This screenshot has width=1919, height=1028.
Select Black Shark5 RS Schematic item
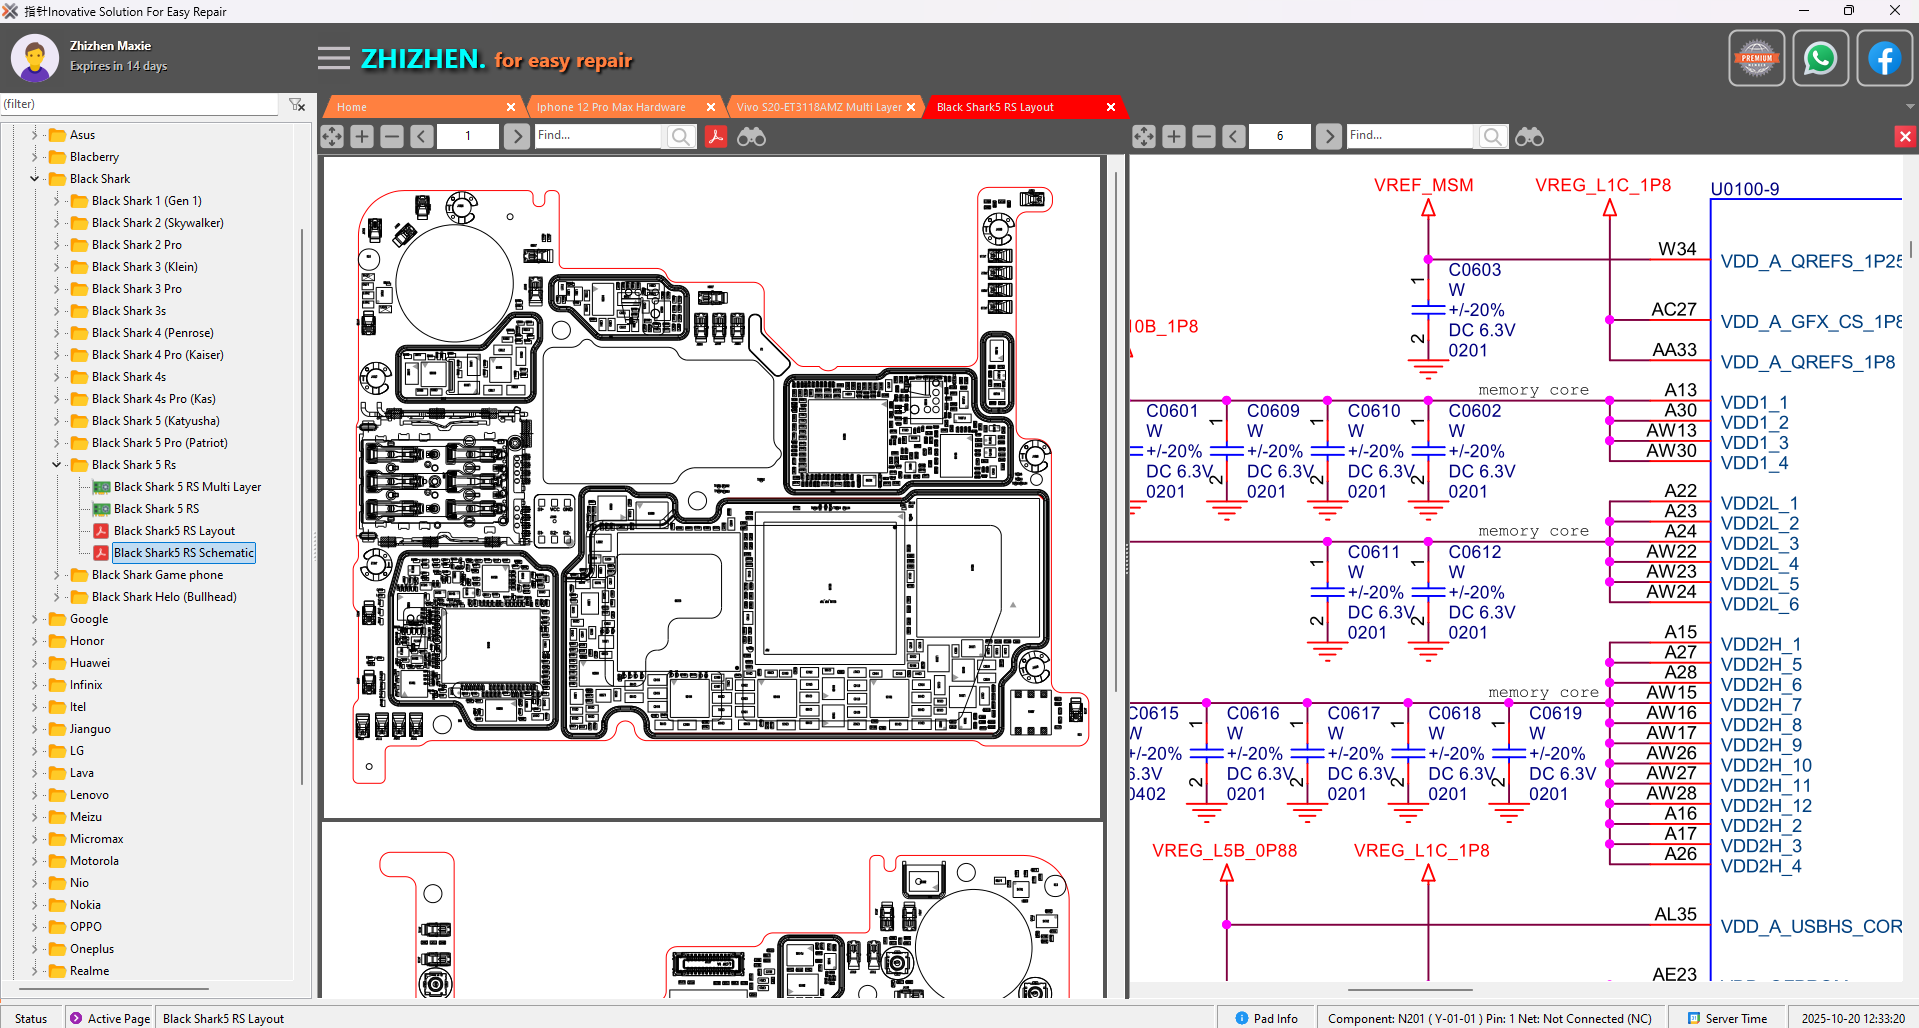tap(184, 553)
